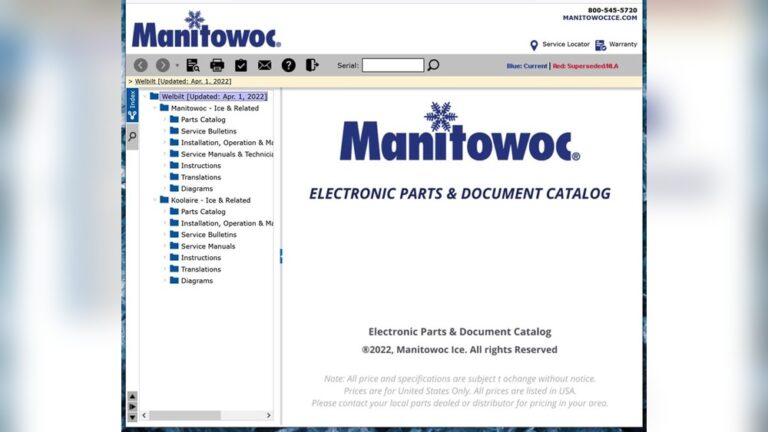768x432 pixels.
Task: Click the tree horizontal scrollbar thumb
Action: 185,415
